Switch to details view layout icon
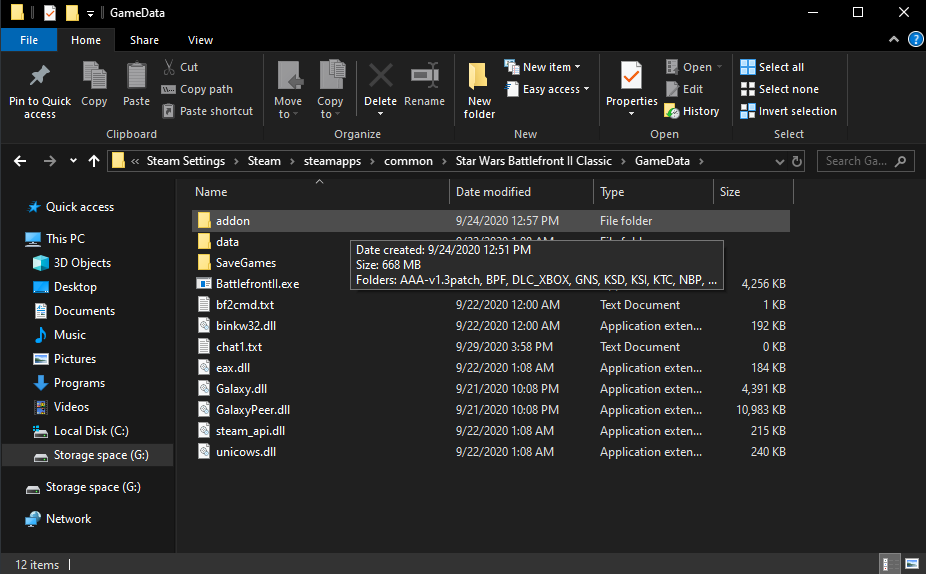The image size is (926, 574). [887, 564]
